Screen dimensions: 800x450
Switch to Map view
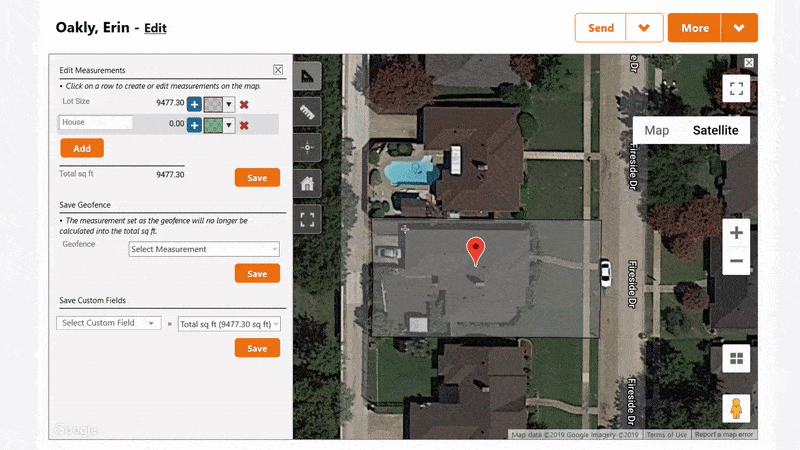click(x=657, y=131)
